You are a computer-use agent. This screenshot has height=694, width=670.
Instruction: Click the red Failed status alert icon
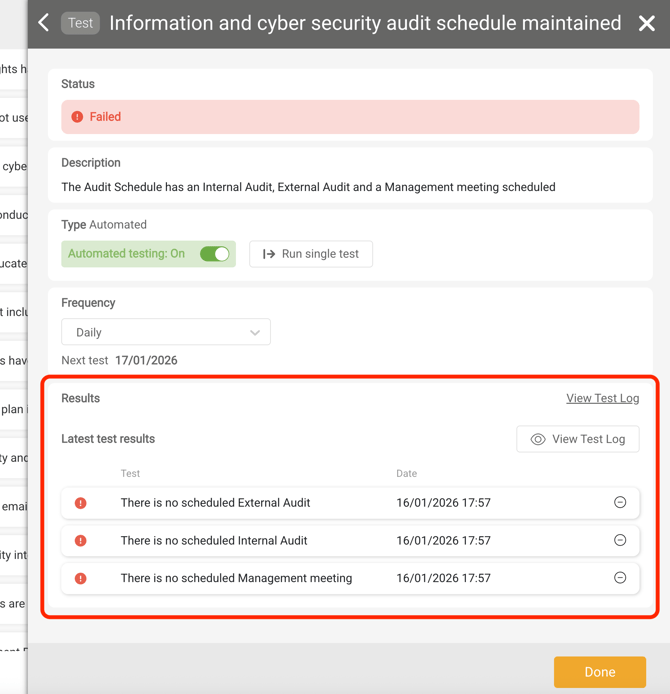[77, 117]
